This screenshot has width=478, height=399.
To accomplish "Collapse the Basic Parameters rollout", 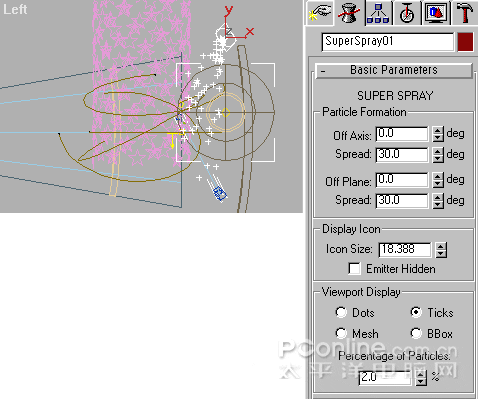I will pos(394,70).
